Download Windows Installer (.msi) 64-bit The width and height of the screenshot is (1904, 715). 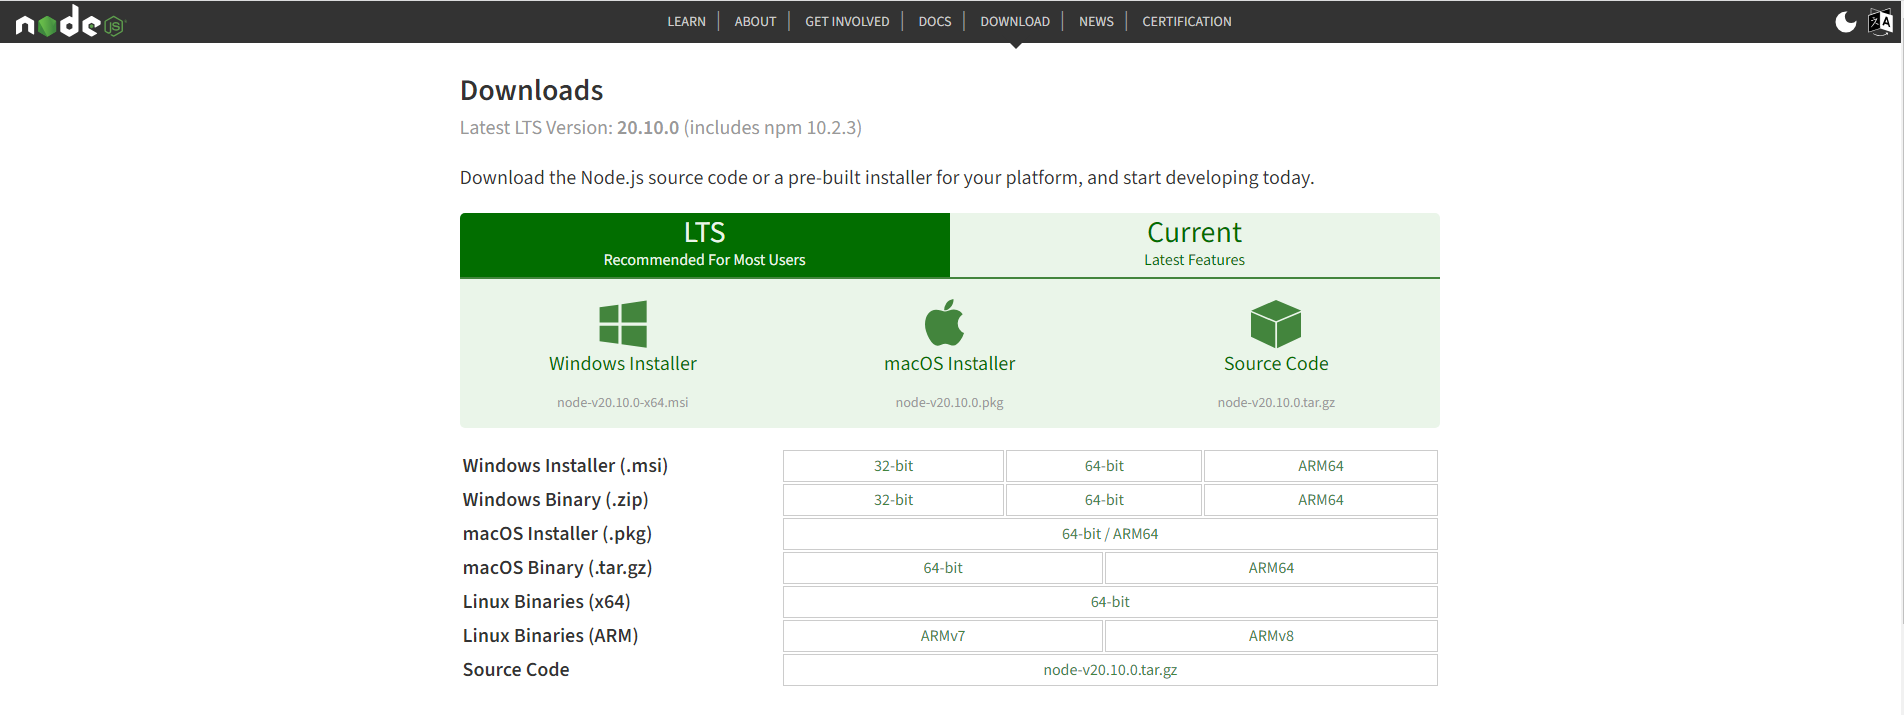tap(1104, 466)
